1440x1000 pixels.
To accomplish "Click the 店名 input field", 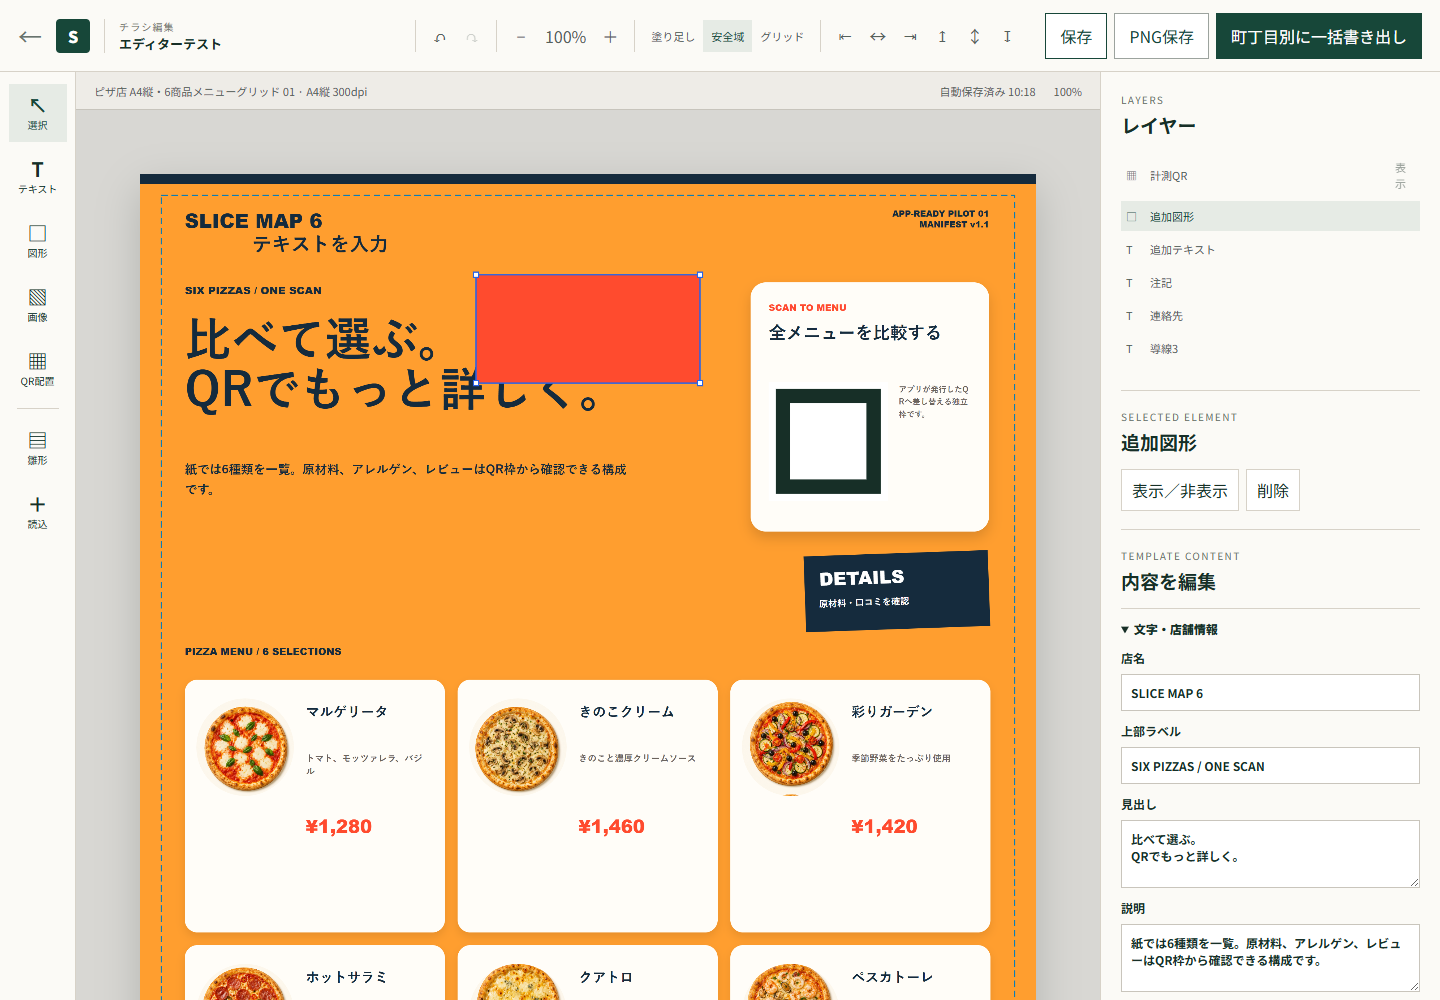I will [1270, 693].
